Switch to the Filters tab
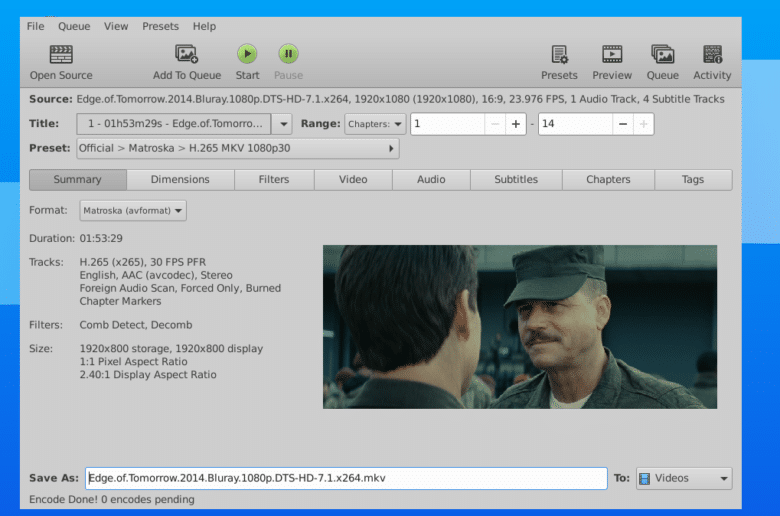Viewport: 780px width, 516px height. tap(274, 180)
